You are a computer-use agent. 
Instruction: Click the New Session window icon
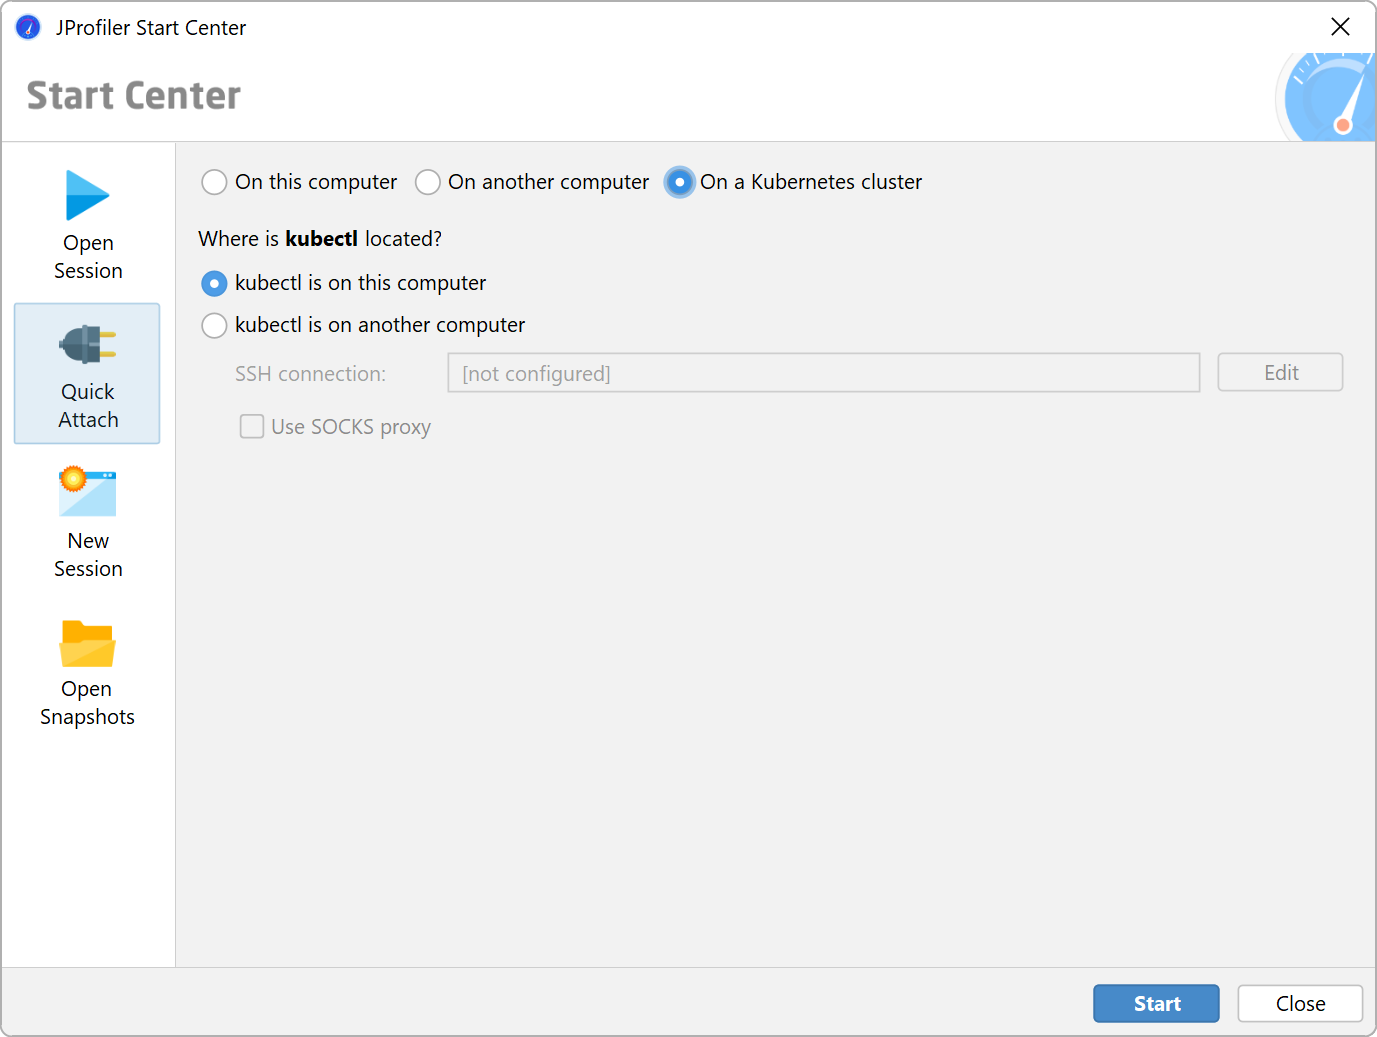[88, 492]
